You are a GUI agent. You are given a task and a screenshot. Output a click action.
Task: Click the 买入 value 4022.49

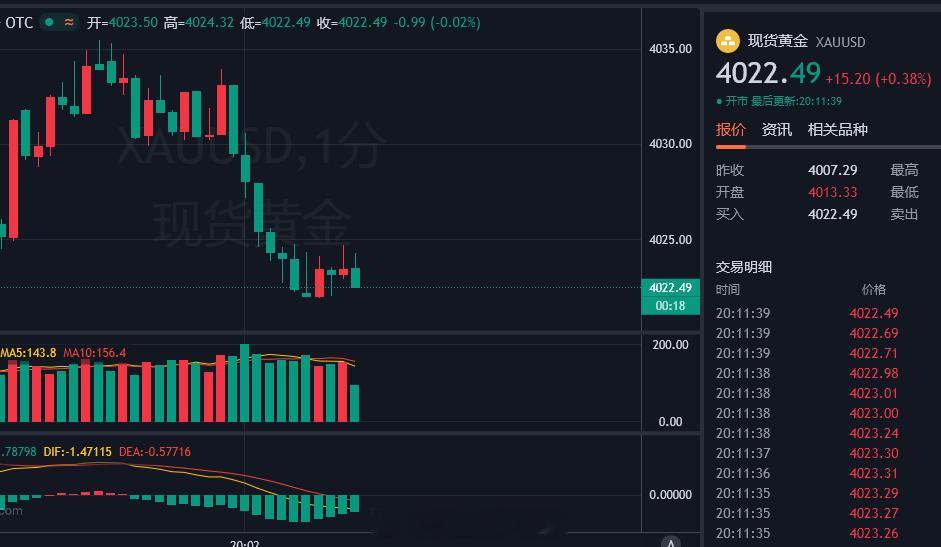[x=832, y=214]
